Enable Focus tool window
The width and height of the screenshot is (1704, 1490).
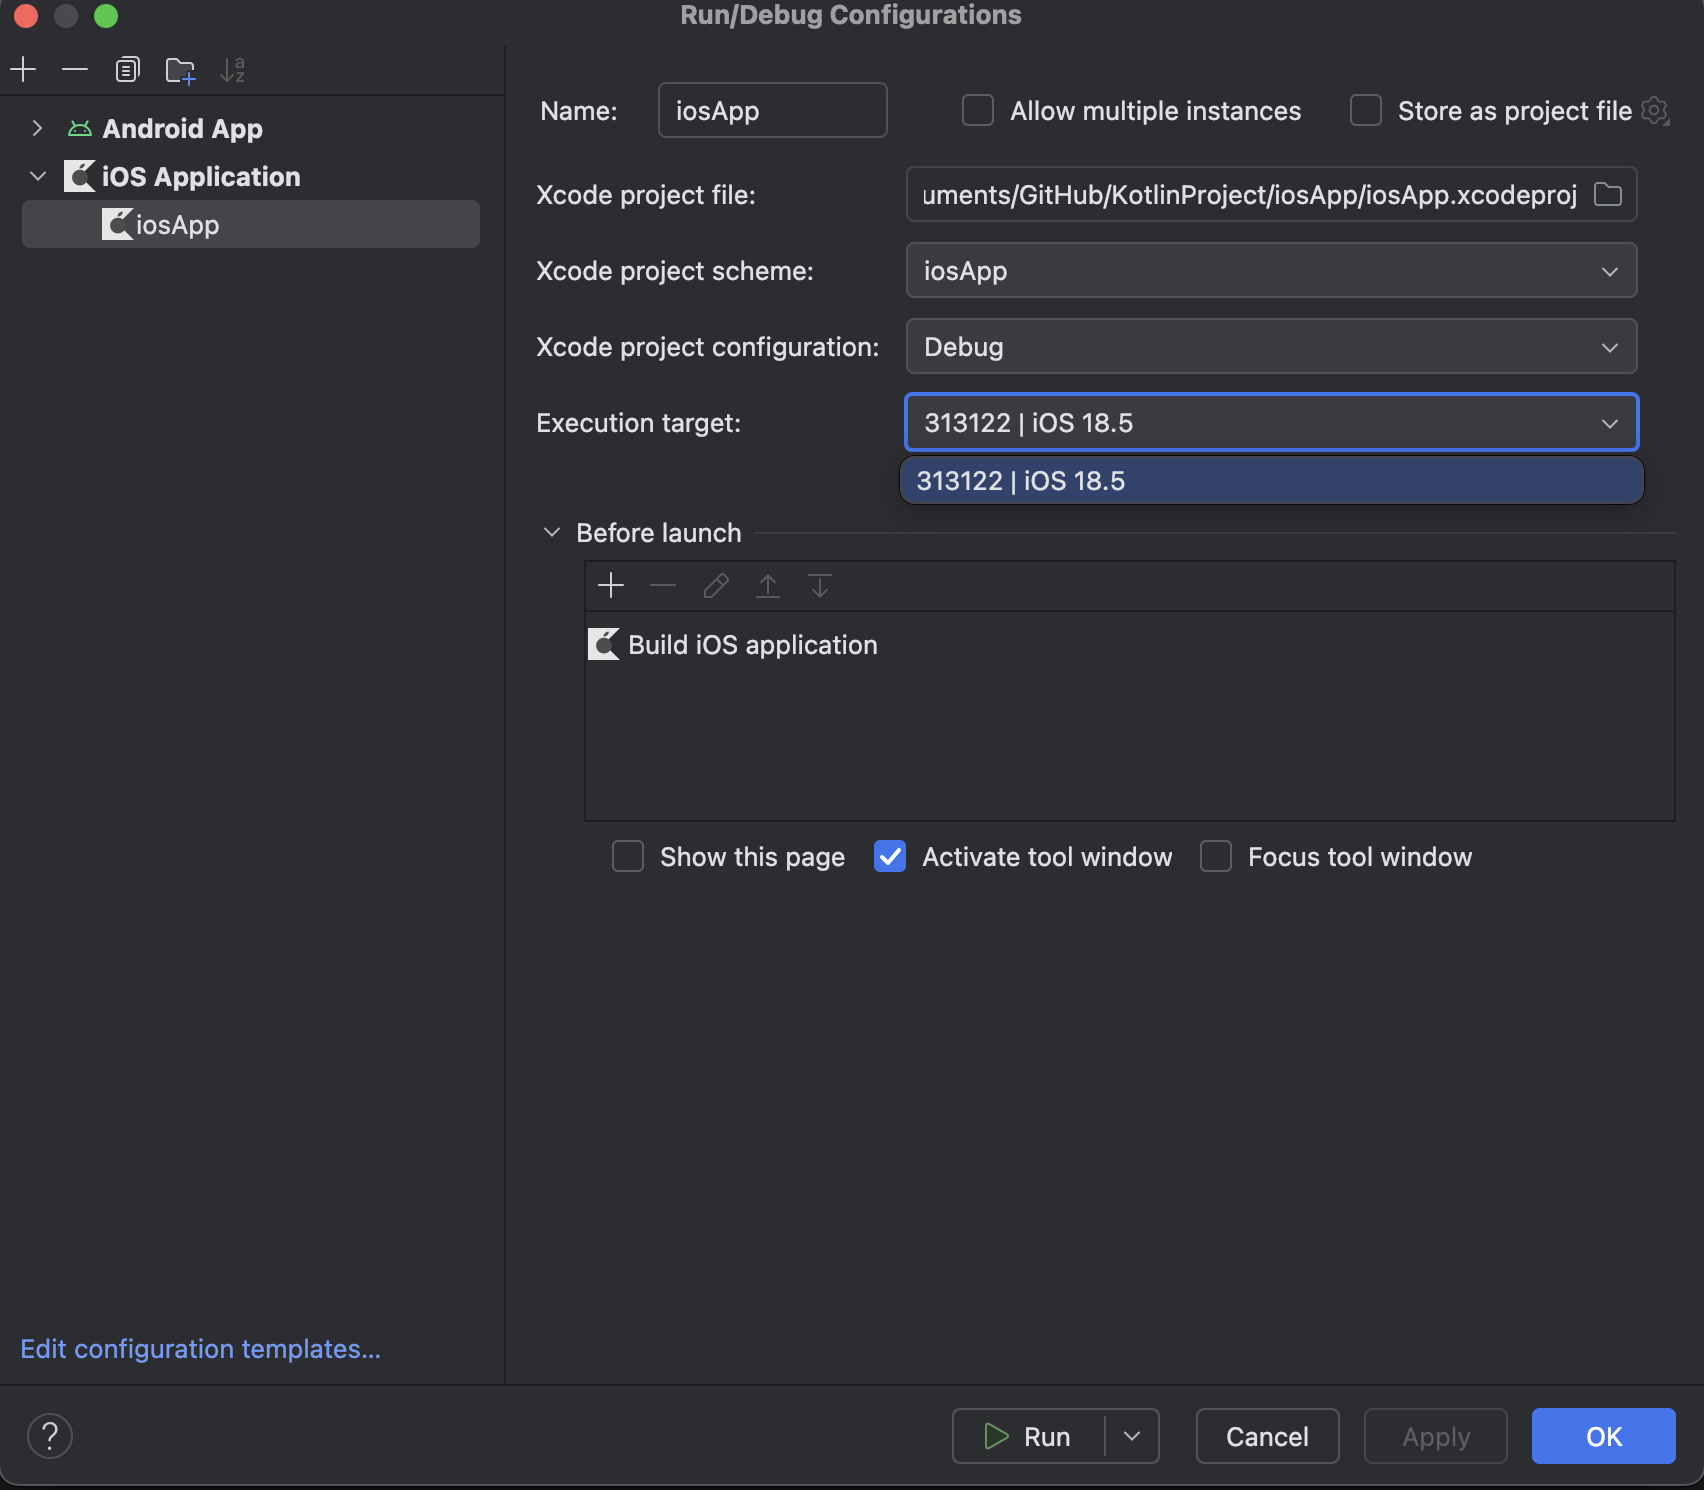click(x=1216, y=856)
